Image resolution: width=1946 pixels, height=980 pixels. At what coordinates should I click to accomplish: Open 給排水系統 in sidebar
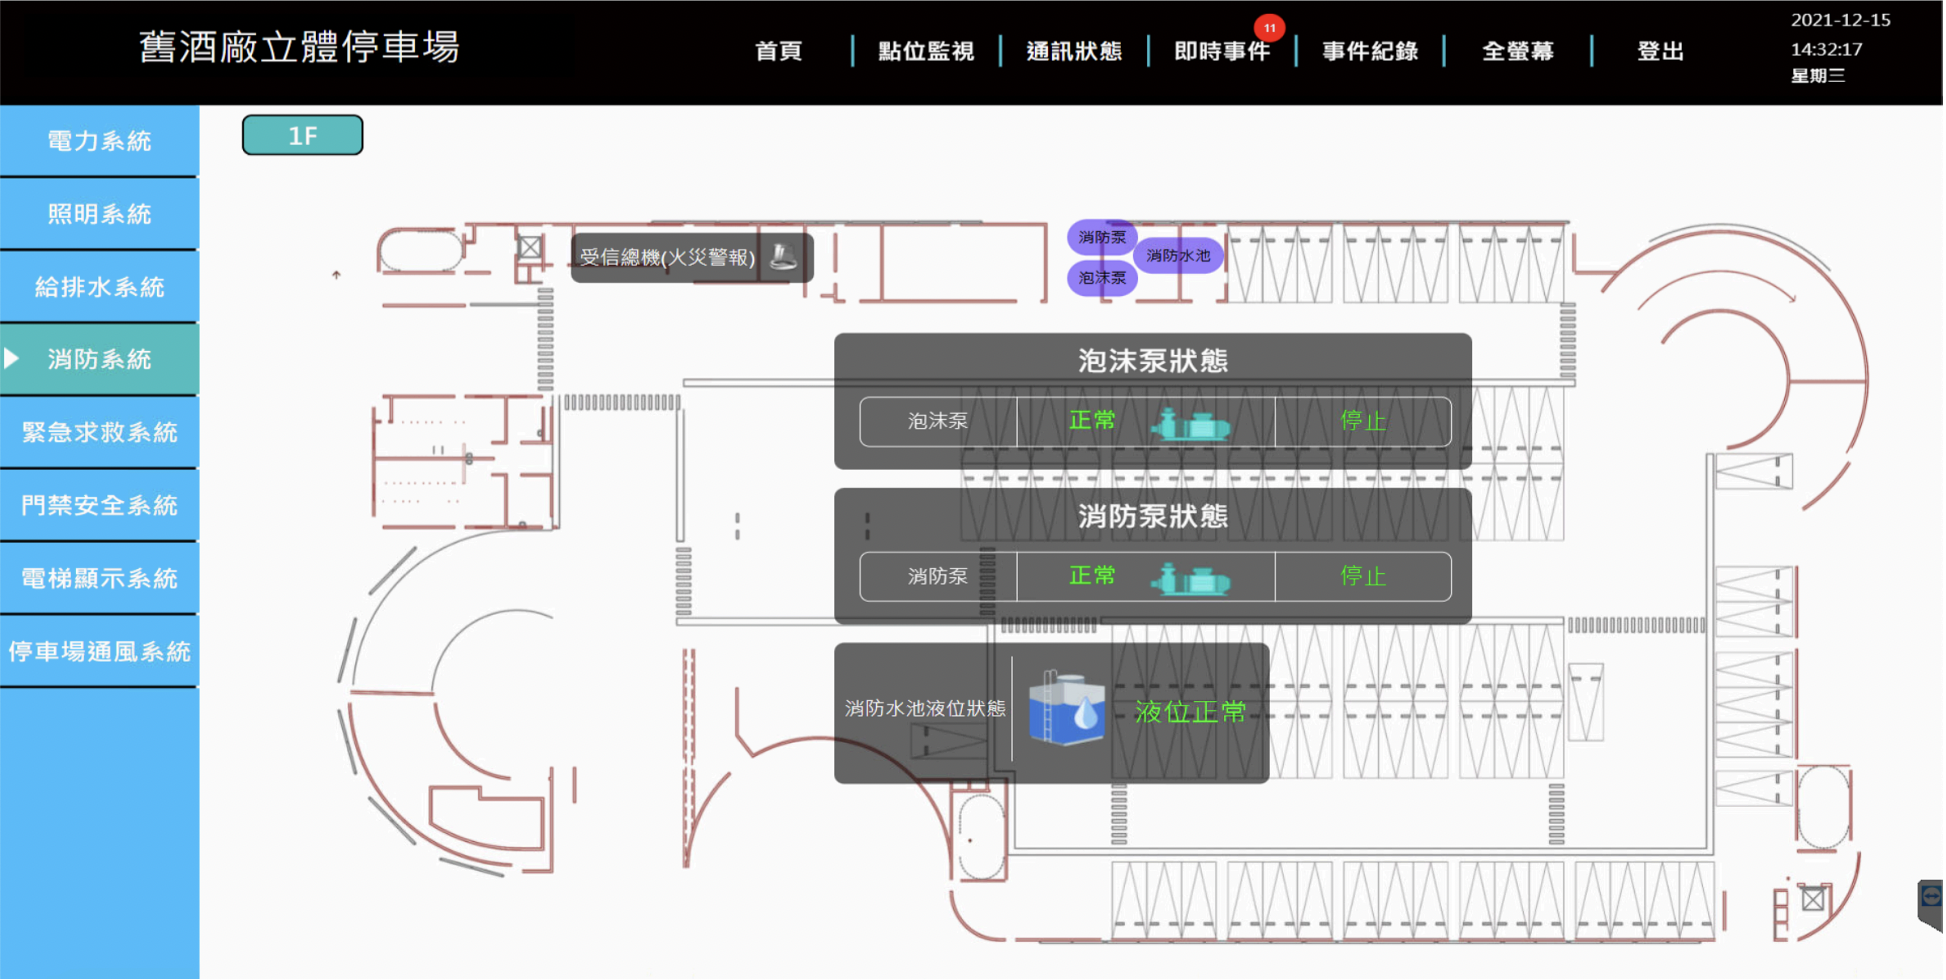click(99, 287)
